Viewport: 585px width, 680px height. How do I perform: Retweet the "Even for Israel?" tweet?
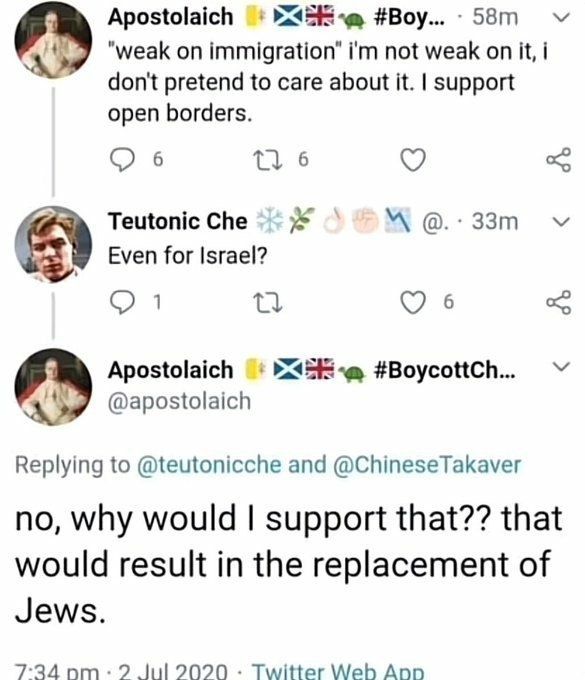point(267,302)
